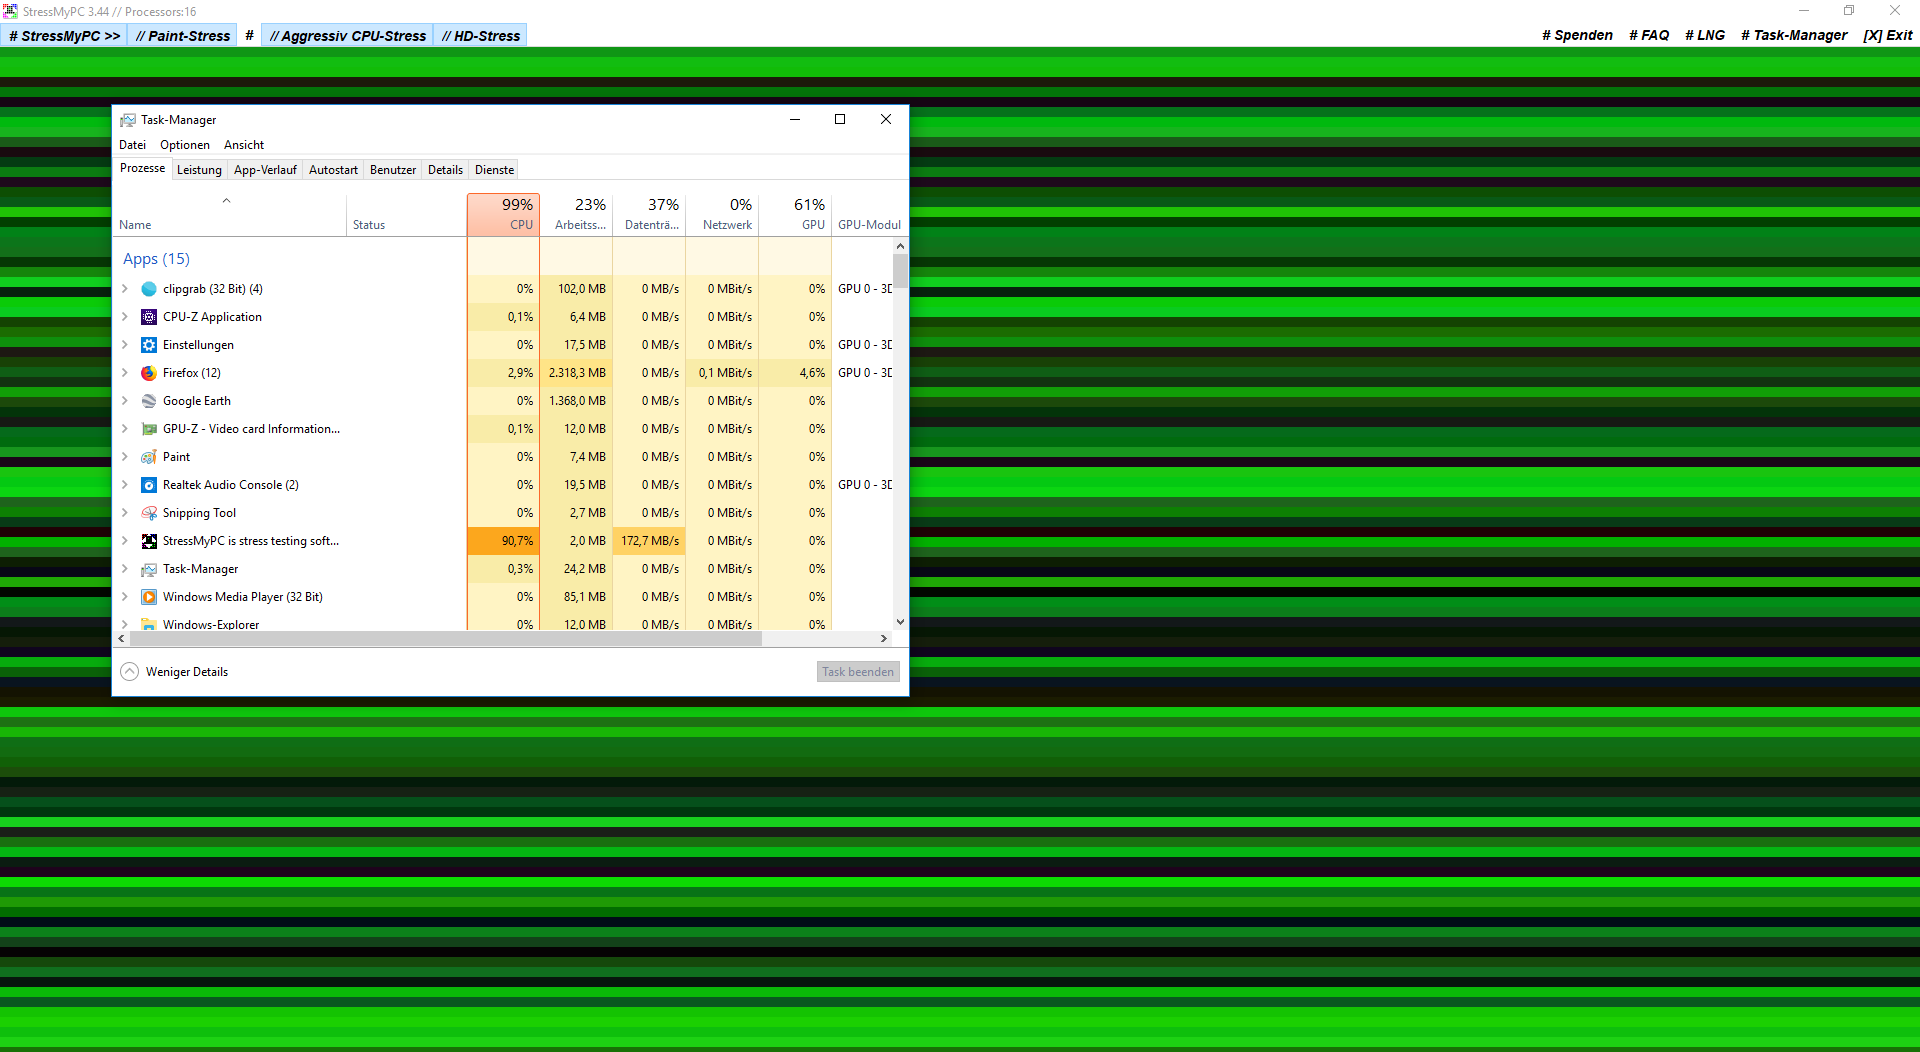Click the 172,7 MB/s disk usage cell
The width and height of the screenshot is (1920, 1052).
(649, 541)
